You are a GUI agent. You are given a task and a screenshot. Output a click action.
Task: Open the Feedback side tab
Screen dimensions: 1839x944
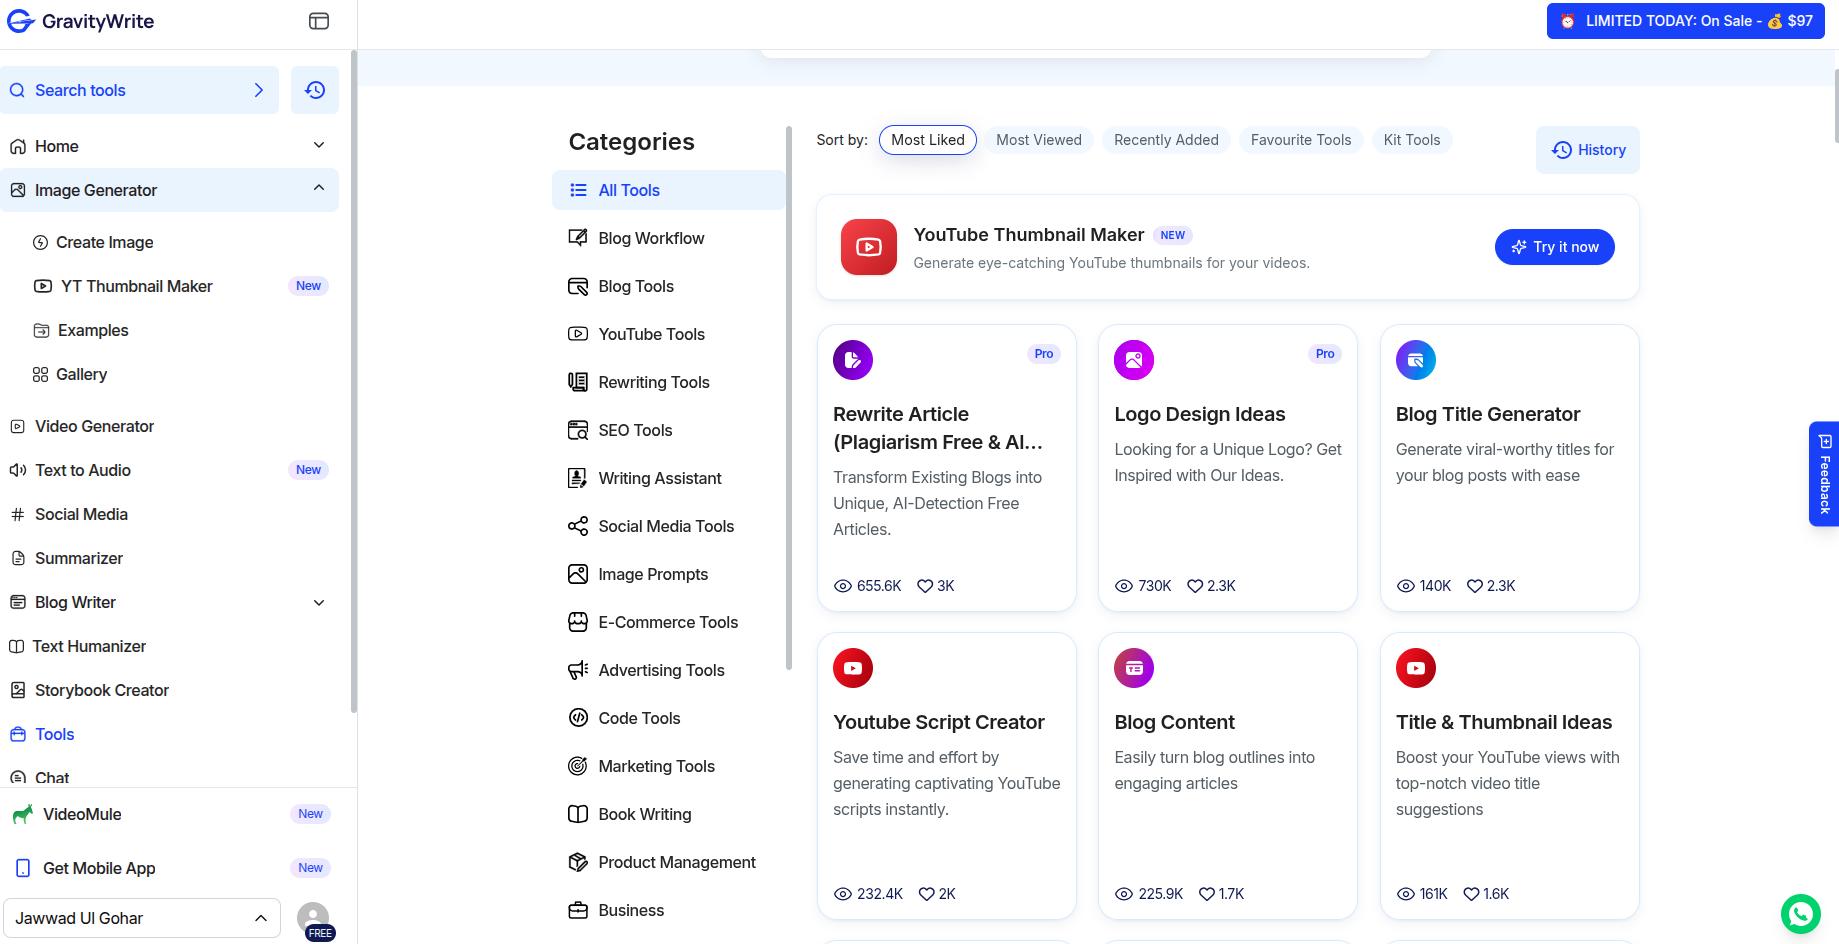coord(1824,474)
